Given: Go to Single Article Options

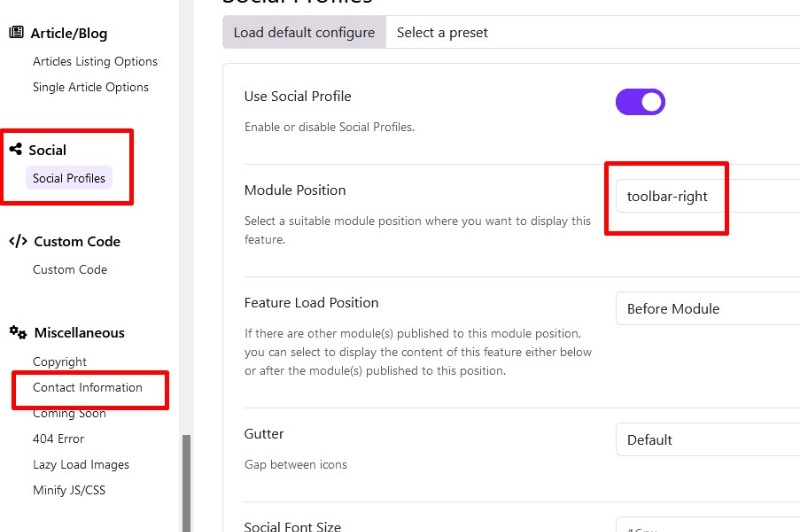Looking at the screenshot, I should click(x=90, y=87).
